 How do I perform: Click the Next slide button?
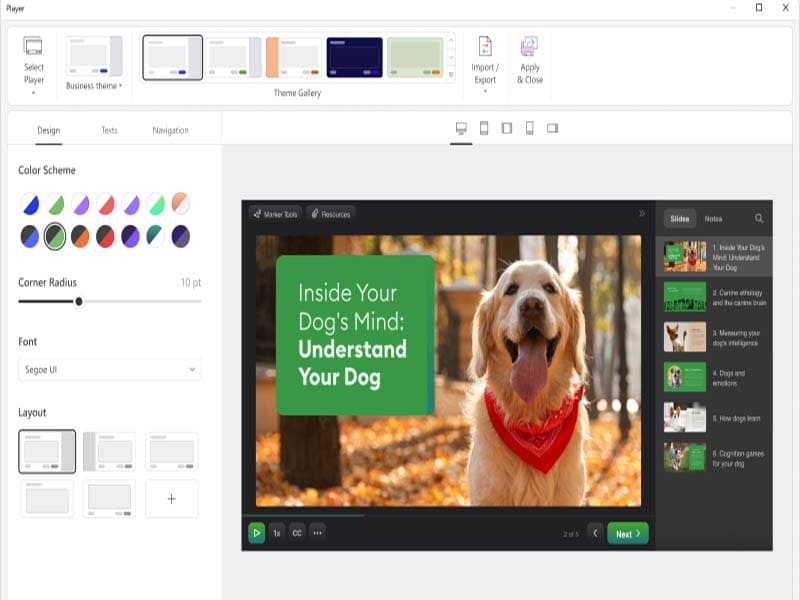pos(627,533)
